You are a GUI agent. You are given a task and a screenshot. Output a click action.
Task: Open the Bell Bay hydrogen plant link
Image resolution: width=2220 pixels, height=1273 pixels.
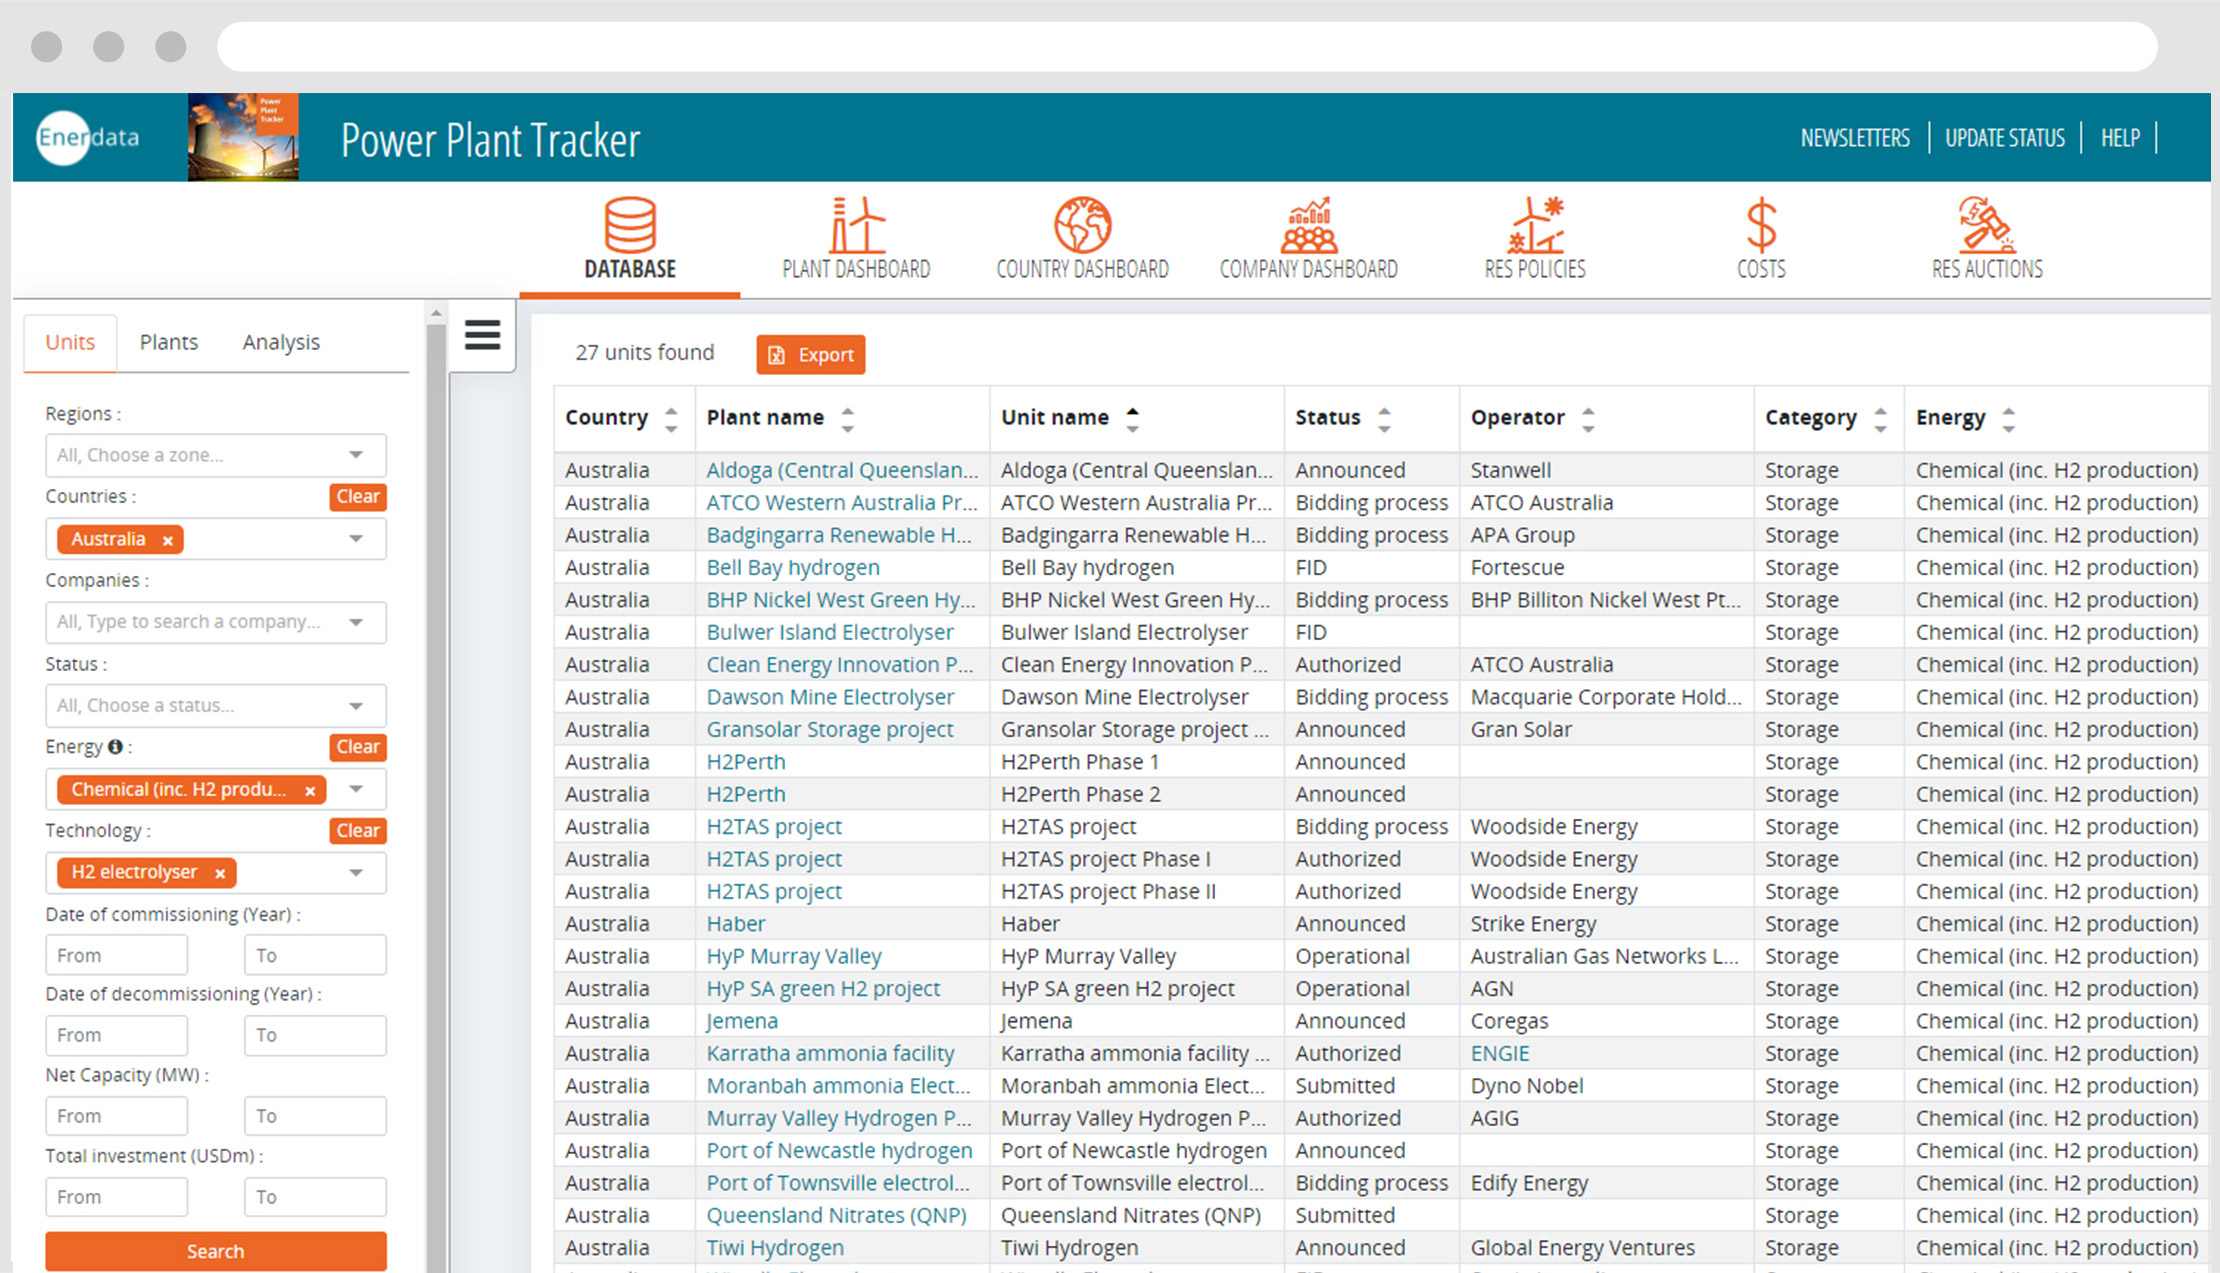(x=792, y=567)
